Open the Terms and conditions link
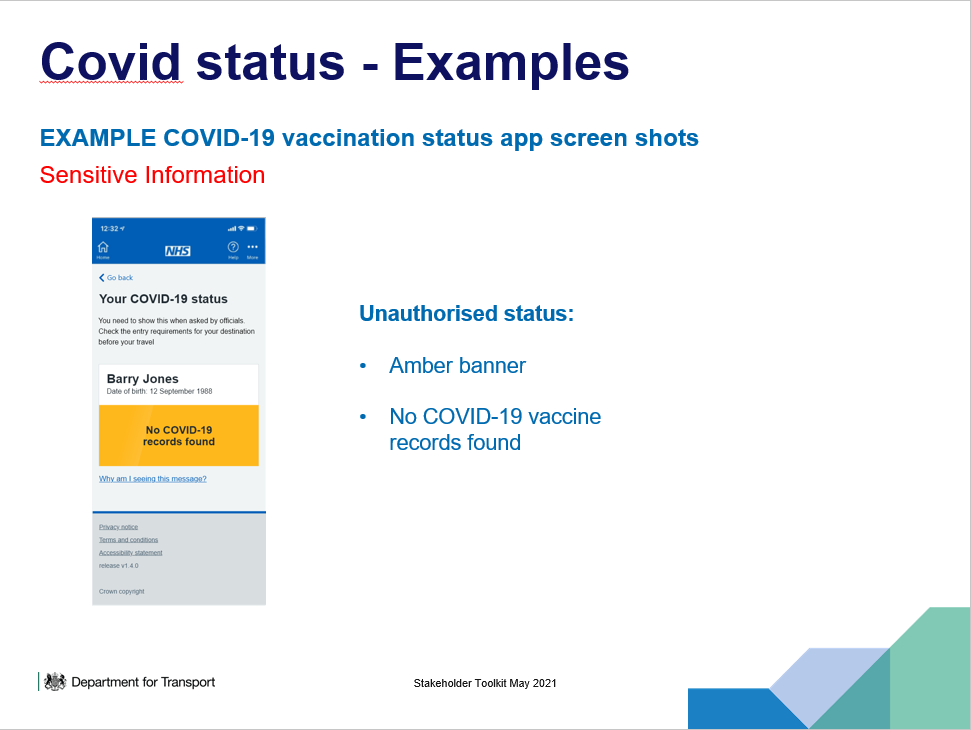 click(128, 540)
